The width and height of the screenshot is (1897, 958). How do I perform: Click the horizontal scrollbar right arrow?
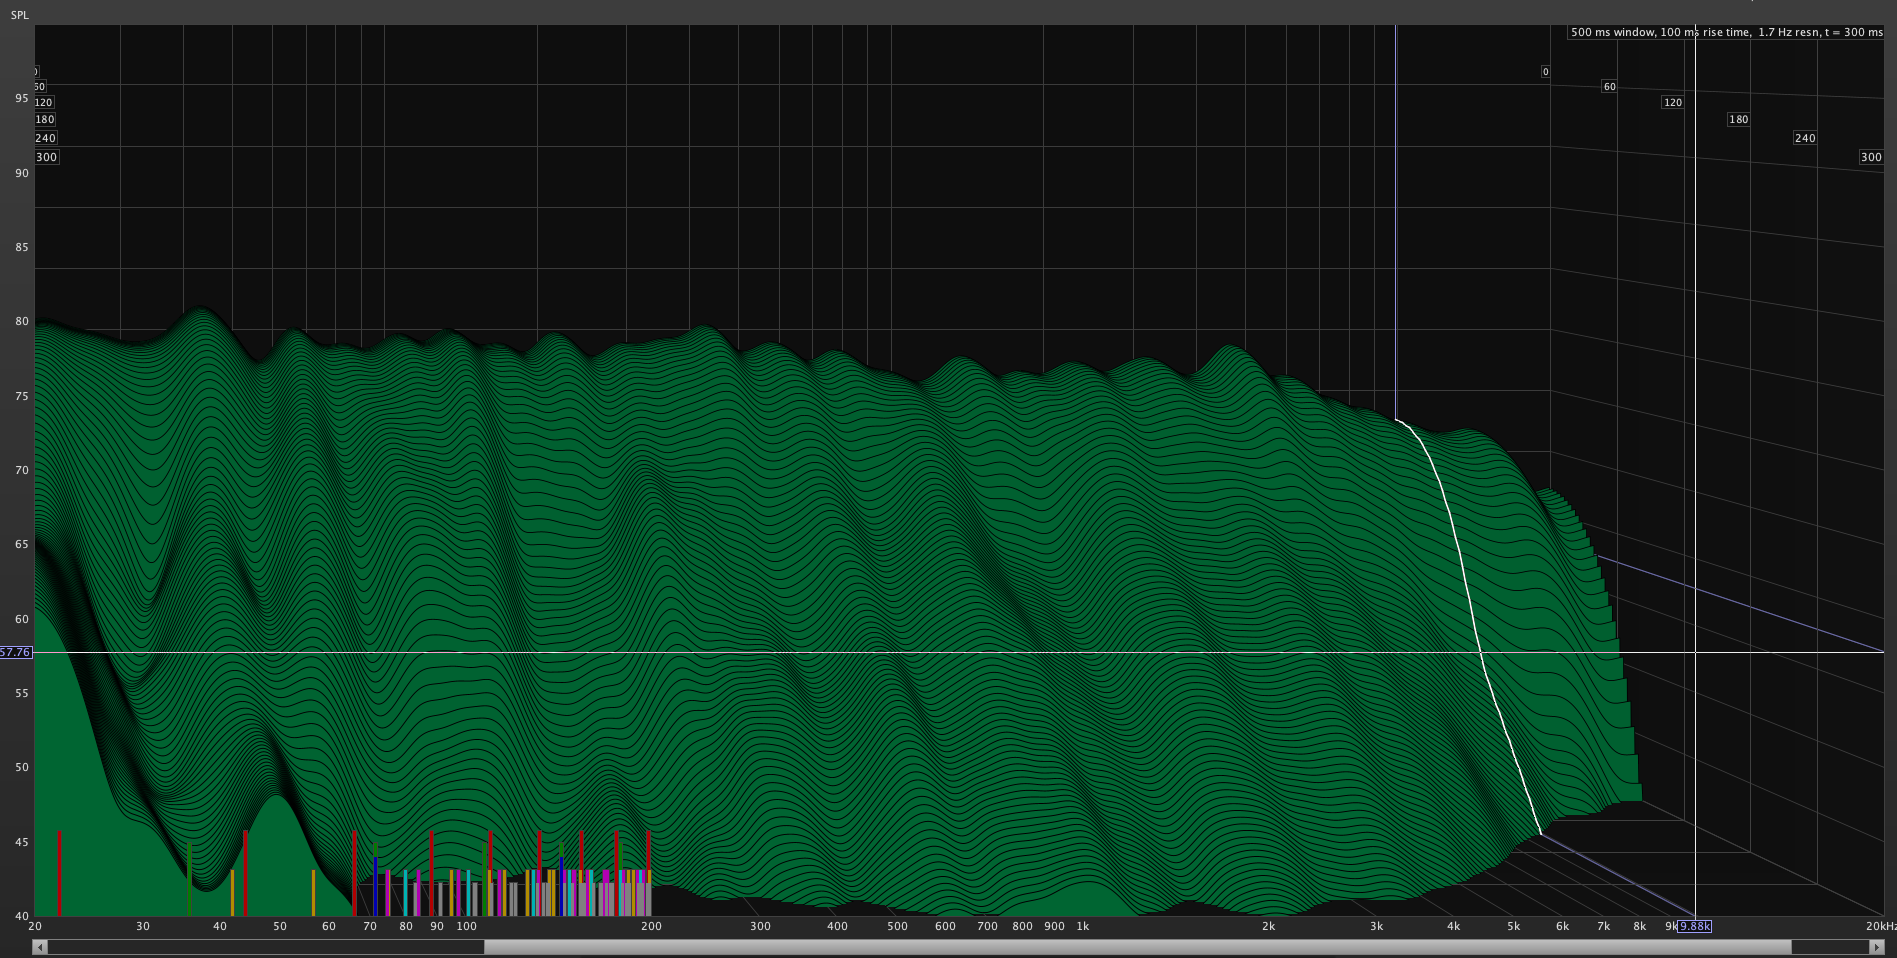coord(1877,947)
